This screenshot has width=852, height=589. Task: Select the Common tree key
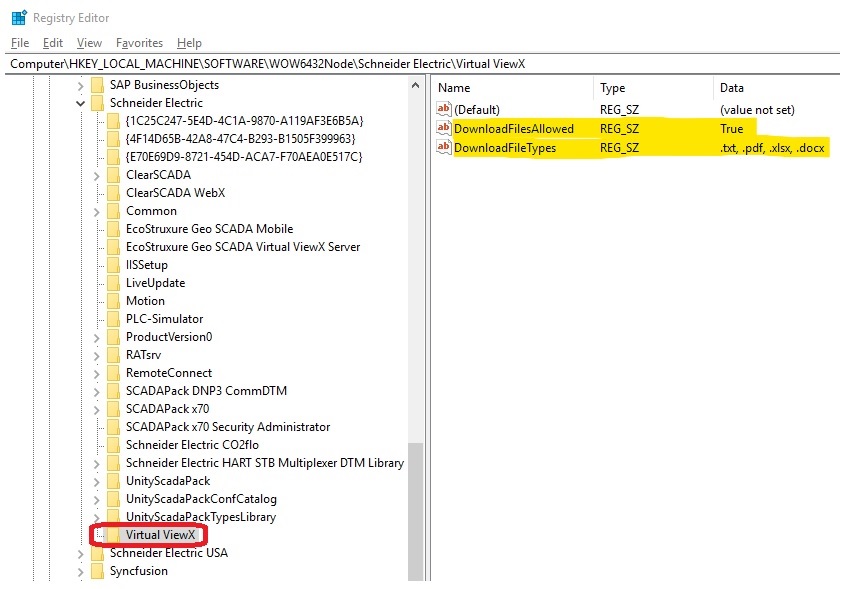151,211
